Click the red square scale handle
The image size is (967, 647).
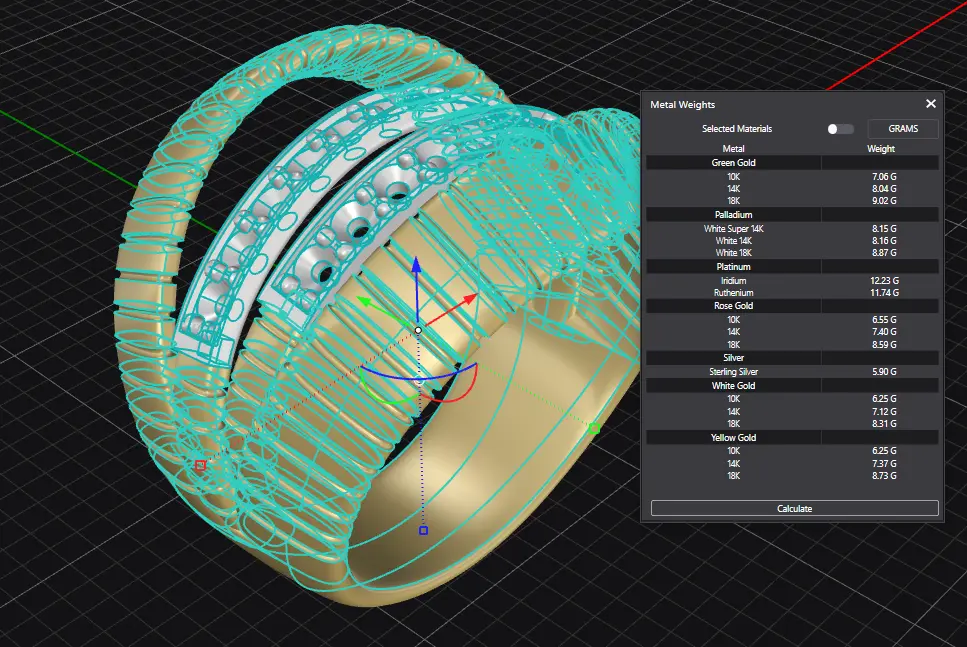click(200, 465)
